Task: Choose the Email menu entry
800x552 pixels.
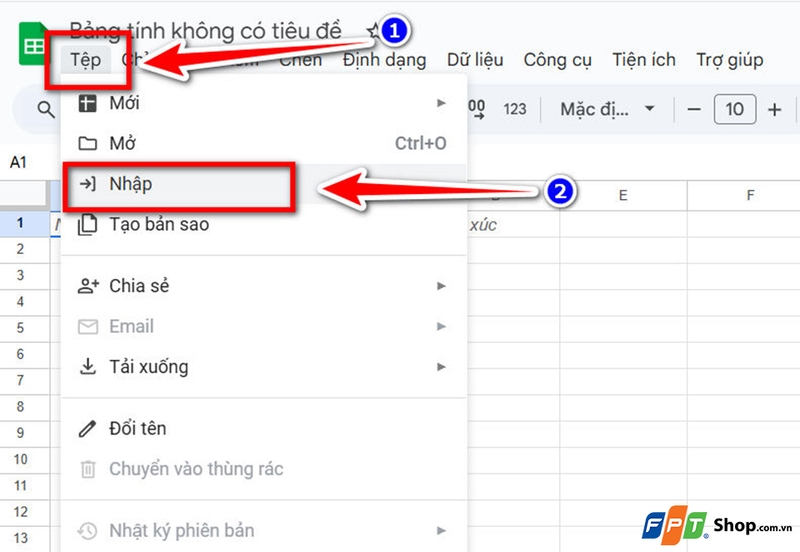Action: pyautogui.click(x=263, y=327)
